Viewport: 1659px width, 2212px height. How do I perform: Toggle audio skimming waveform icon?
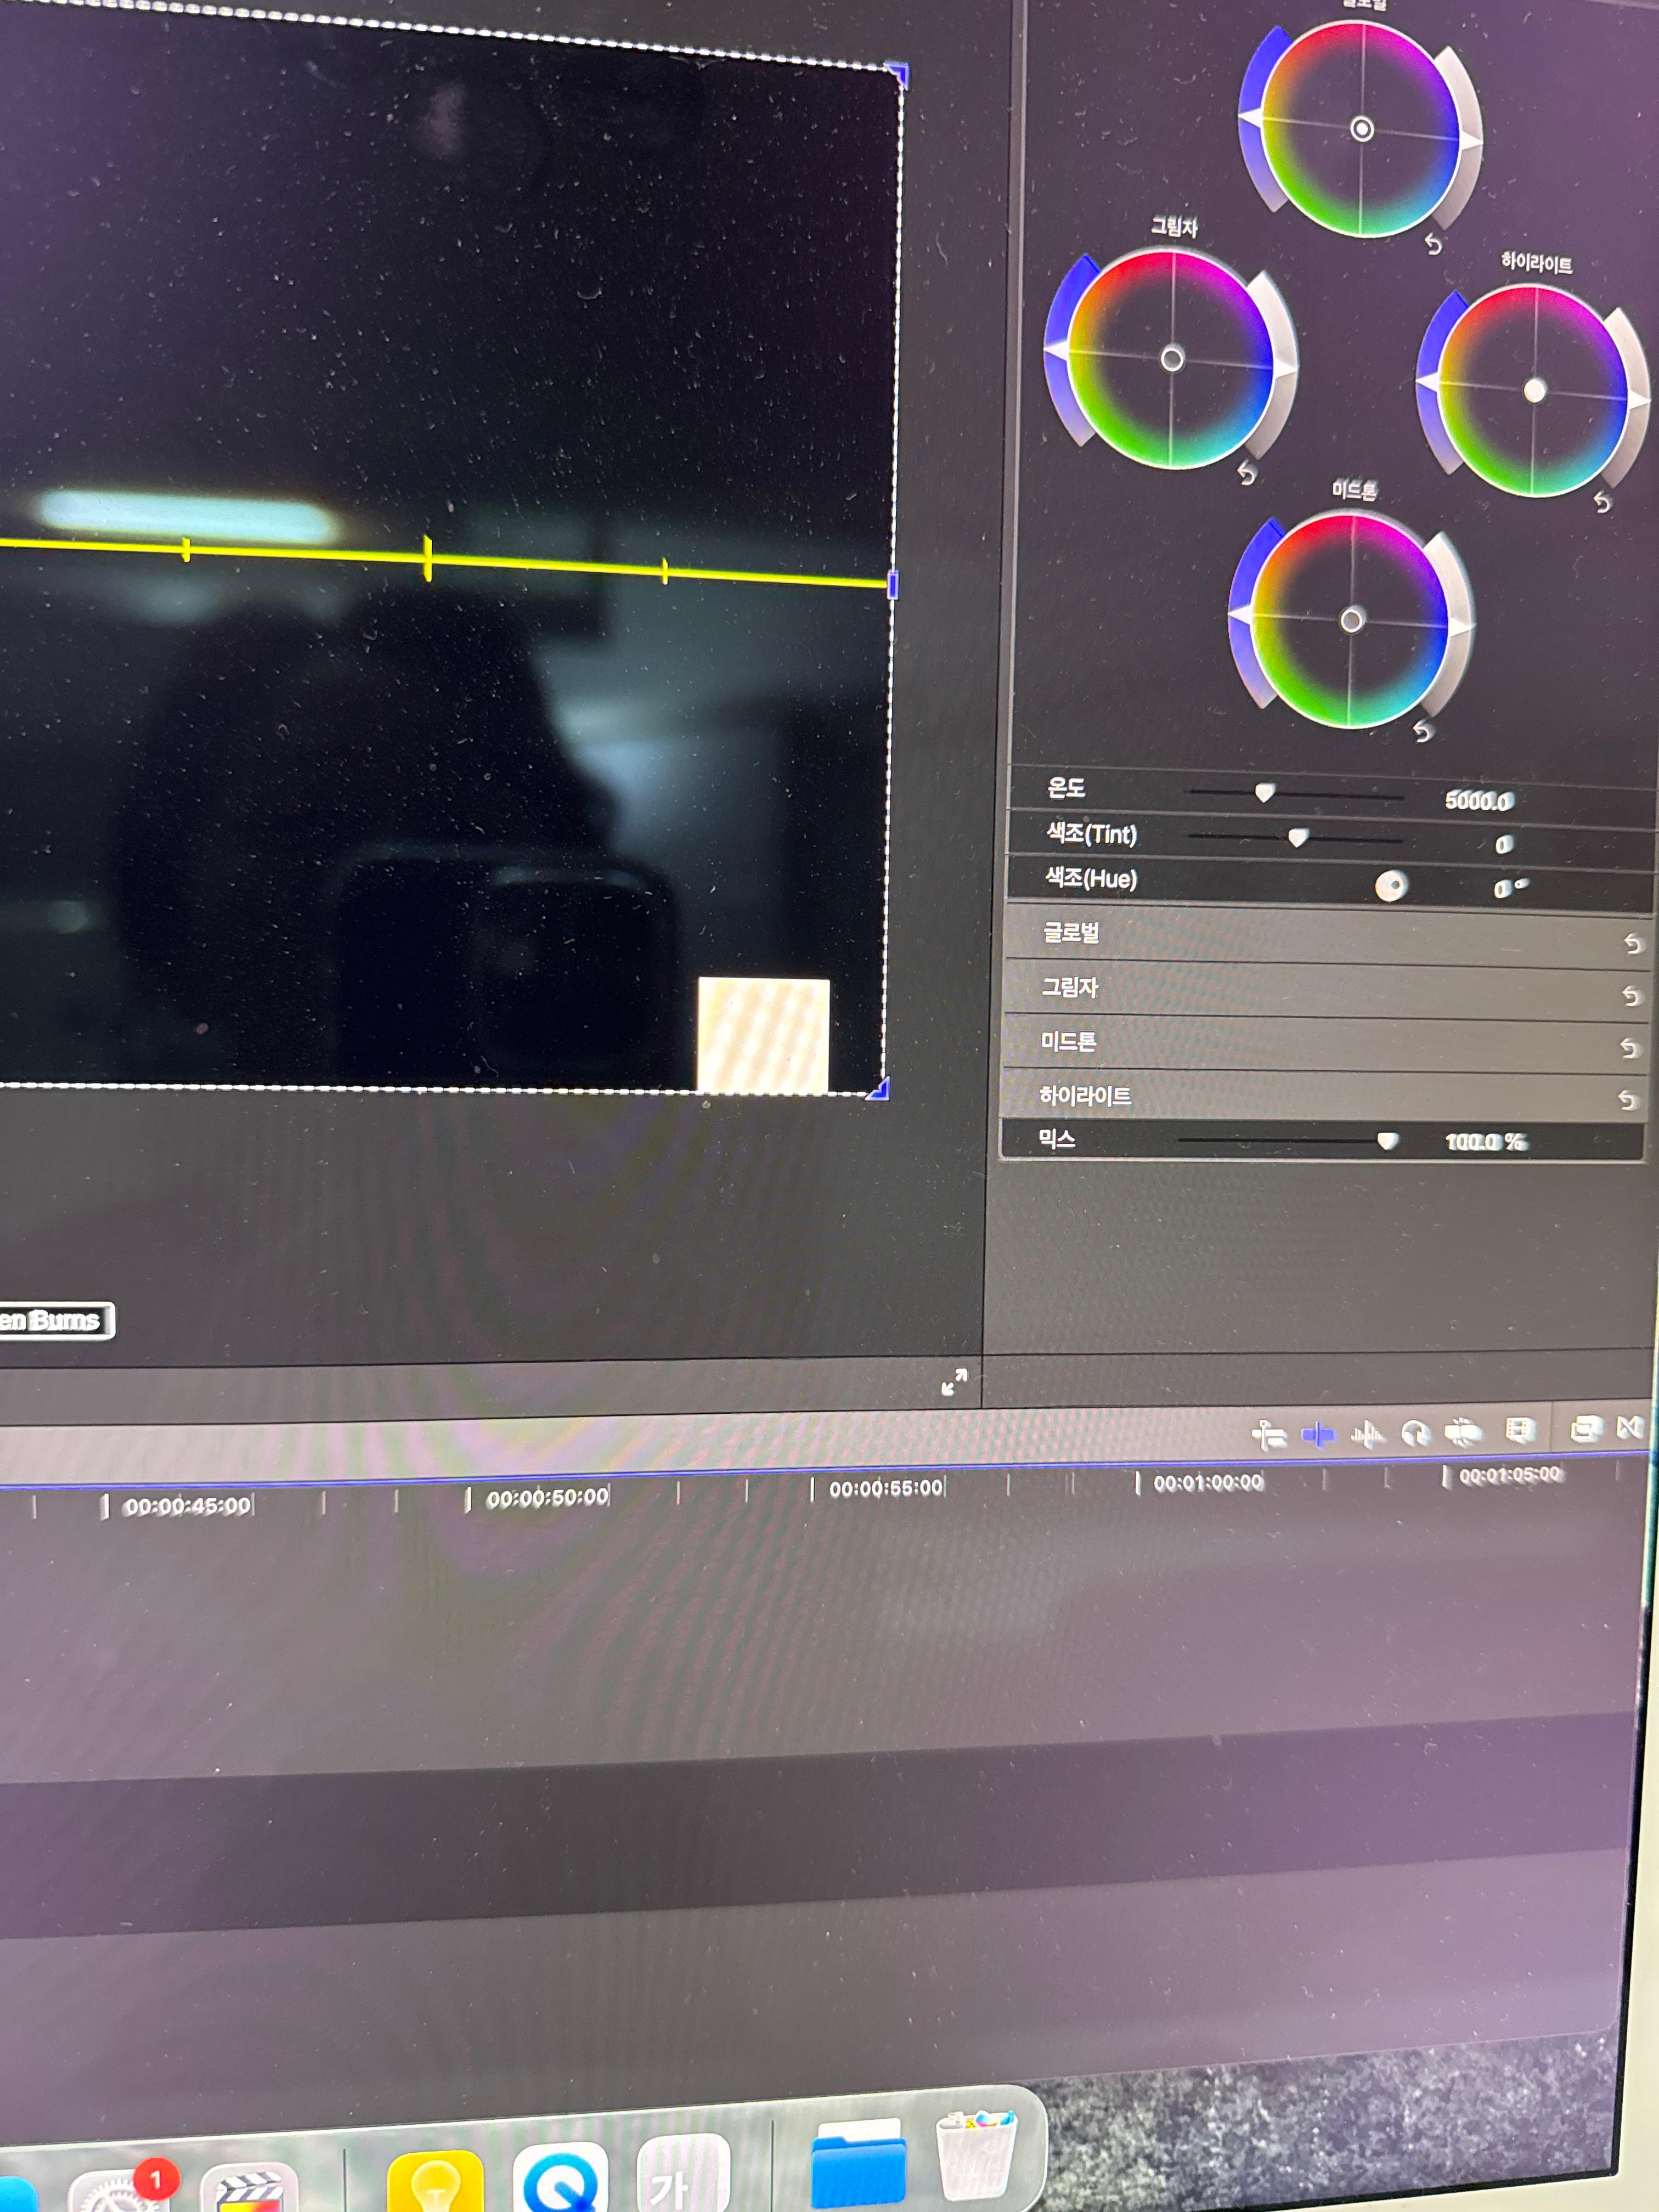(x=1367, y=1435)
